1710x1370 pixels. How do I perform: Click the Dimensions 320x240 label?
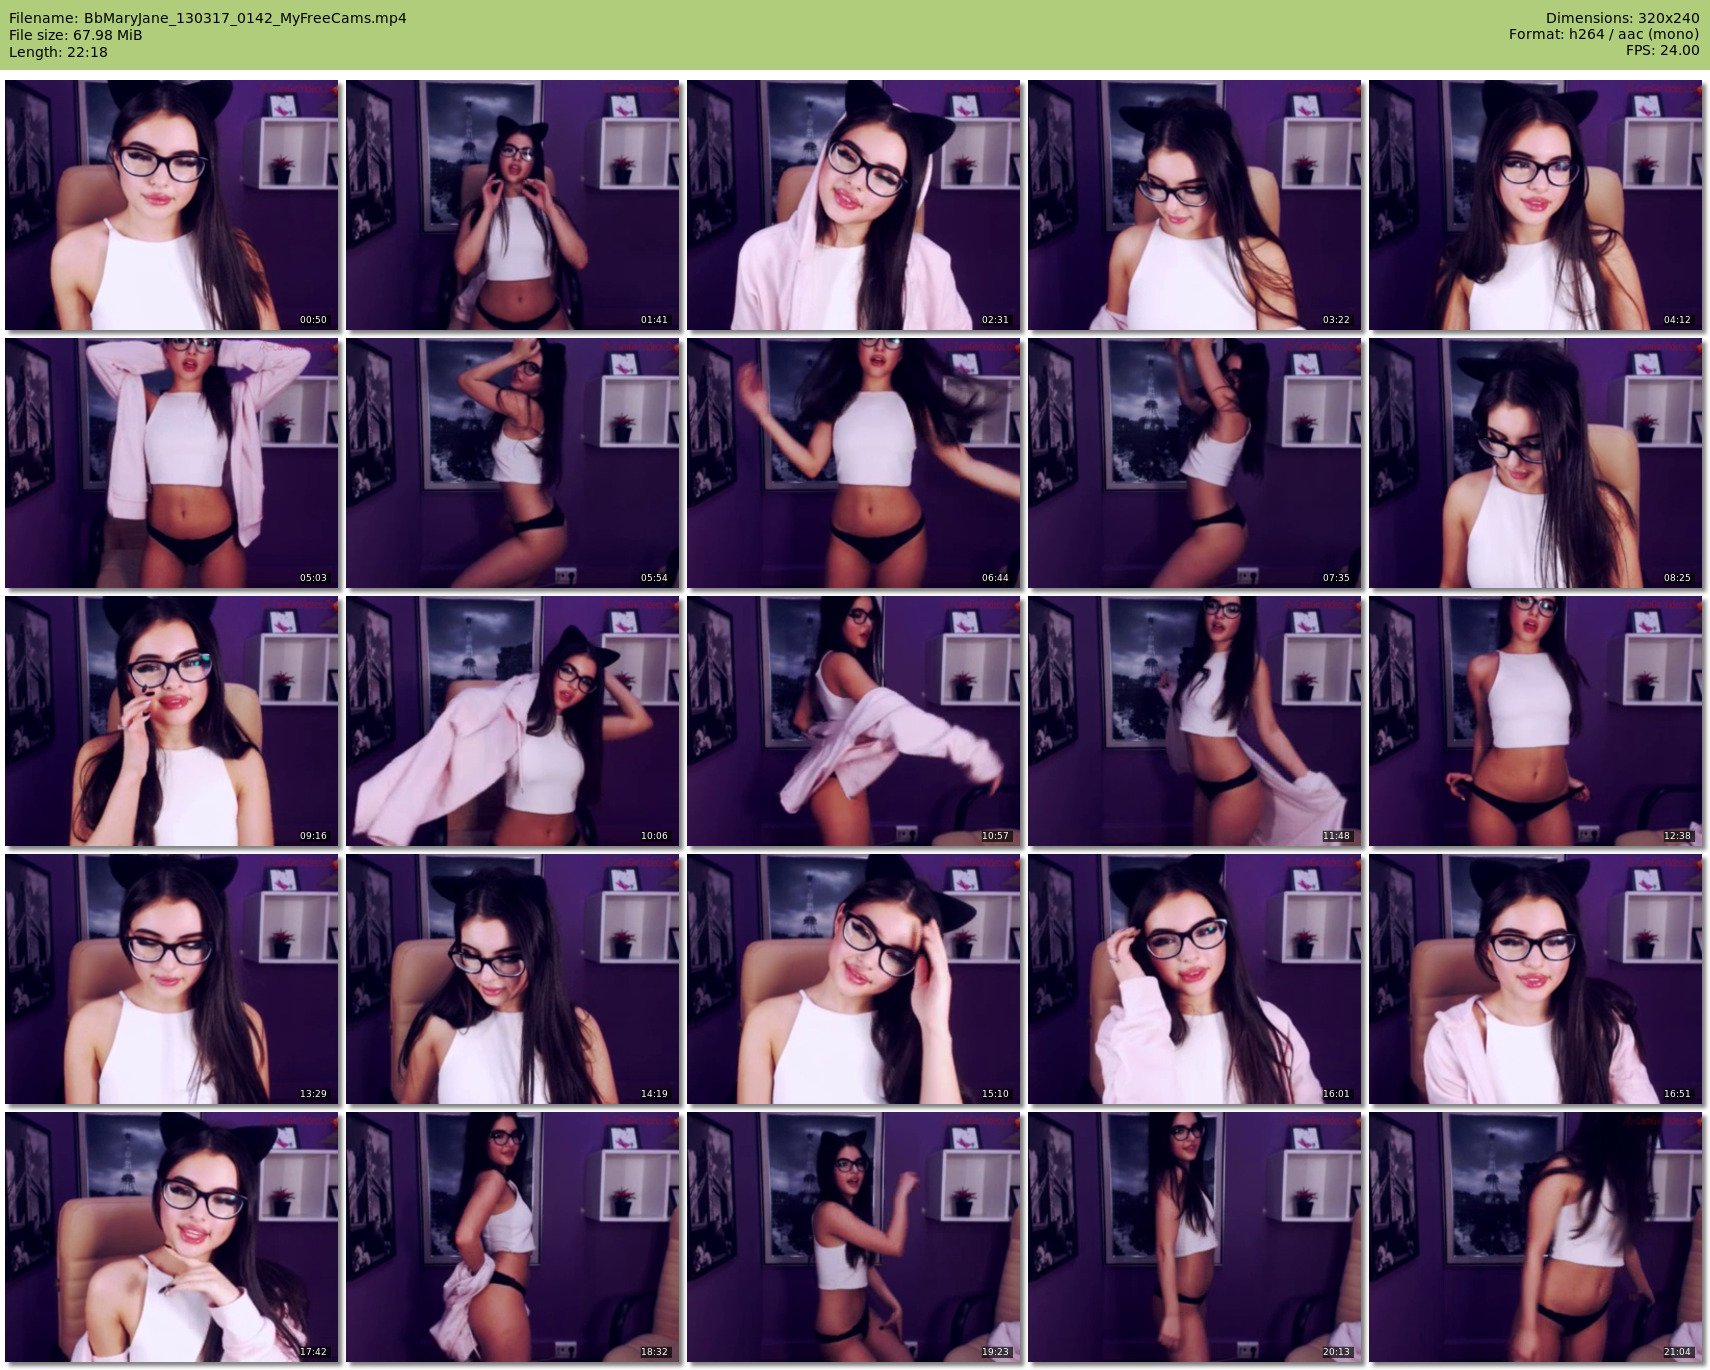click(x=1622, y=18)
